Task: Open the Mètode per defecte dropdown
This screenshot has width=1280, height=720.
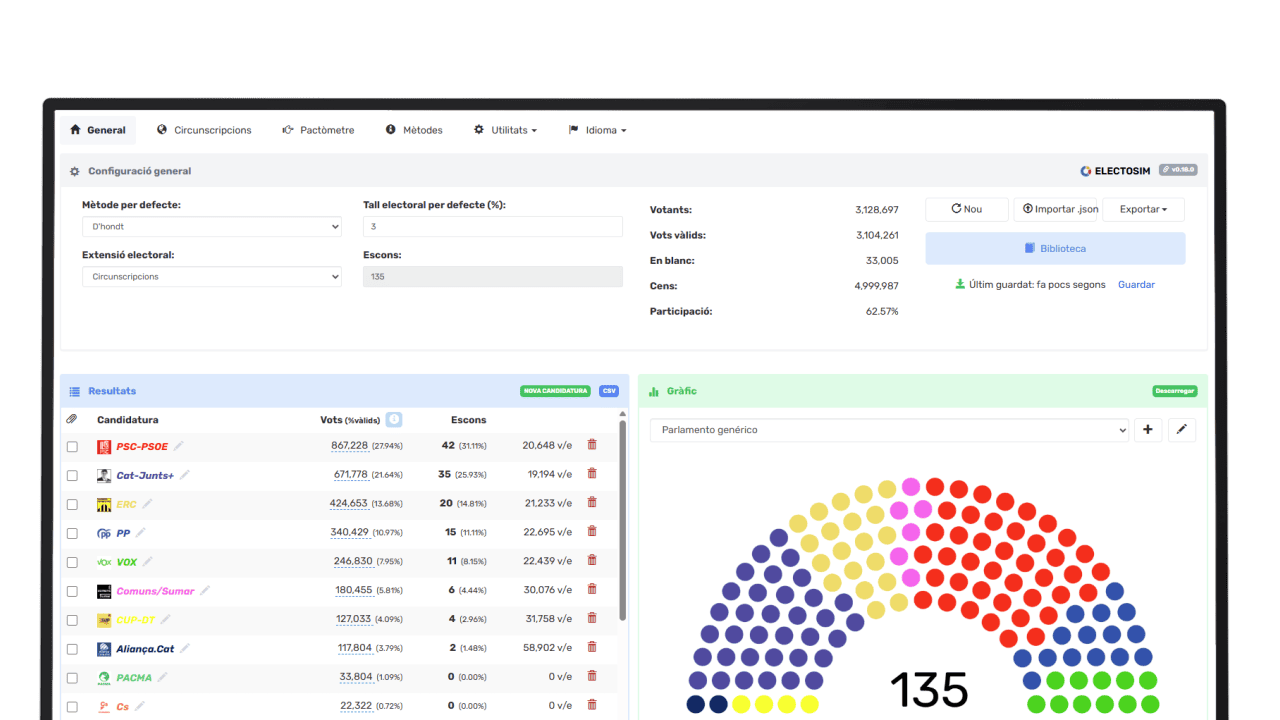Action: pos(211,227)
